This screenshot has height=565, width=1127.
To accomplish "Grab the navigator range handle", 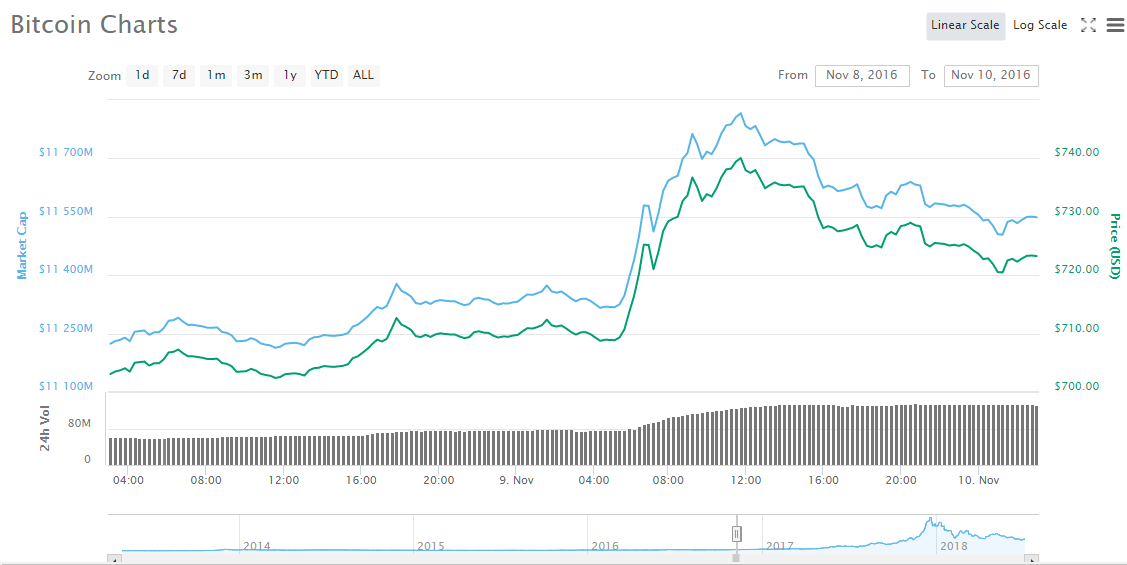I will click(737, 533).
